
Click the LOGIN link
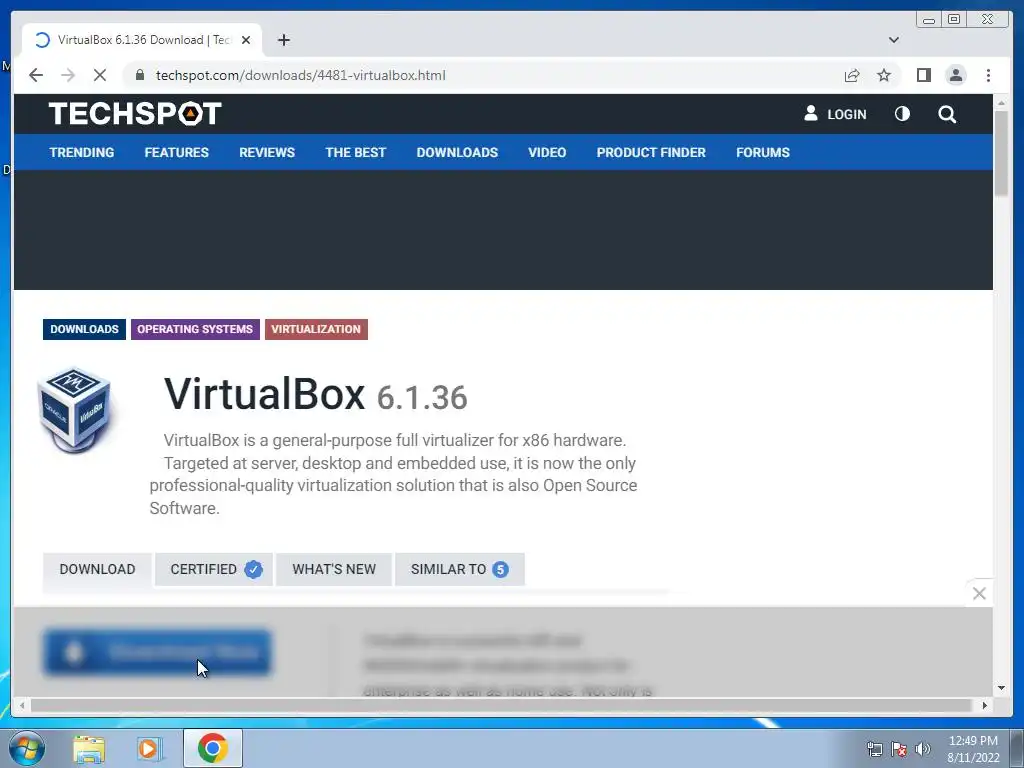coord(835,114)
